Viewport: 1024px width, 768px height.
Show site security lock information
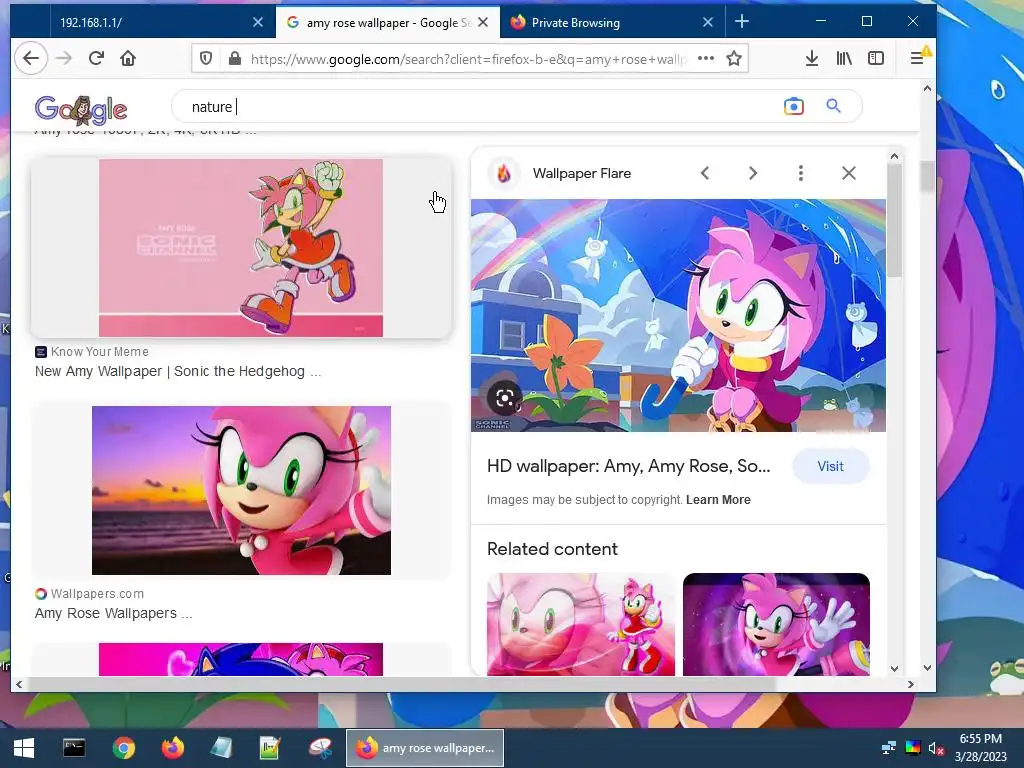coord(234,59)
